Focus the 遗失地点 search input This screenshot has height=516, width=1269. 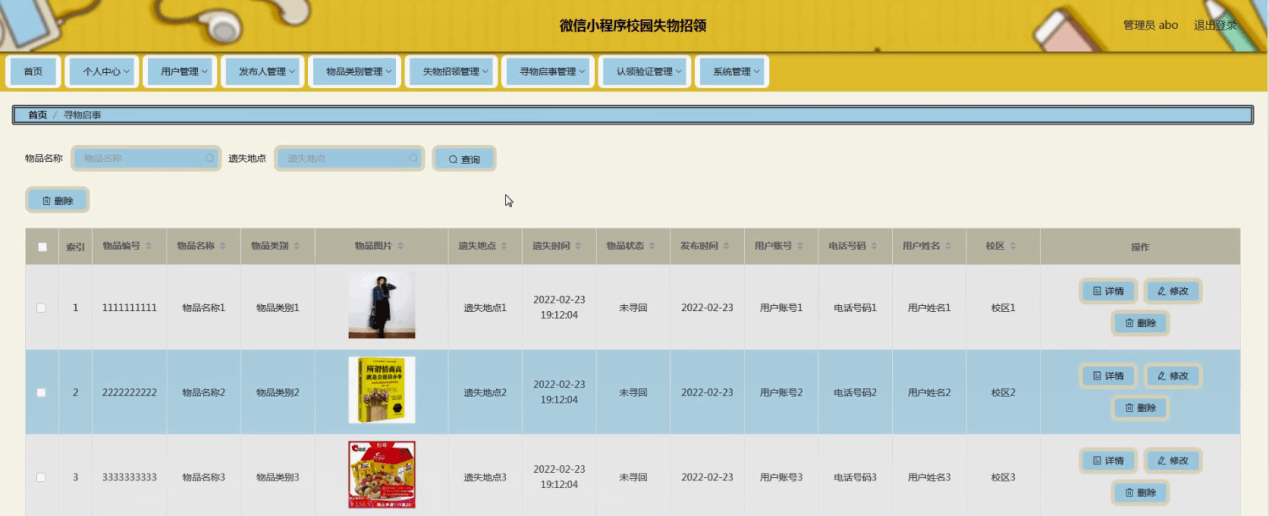click(x=350, y=158)
